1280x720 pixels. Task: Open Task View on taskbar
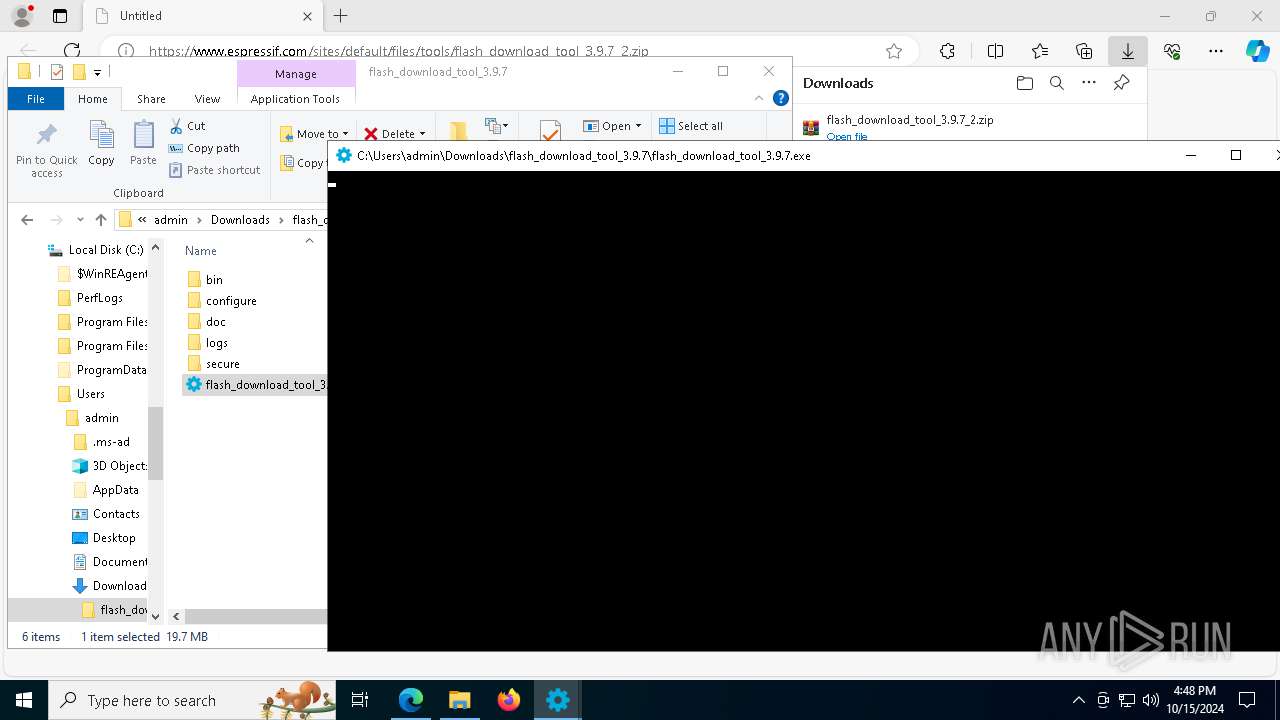click(360, 700)
